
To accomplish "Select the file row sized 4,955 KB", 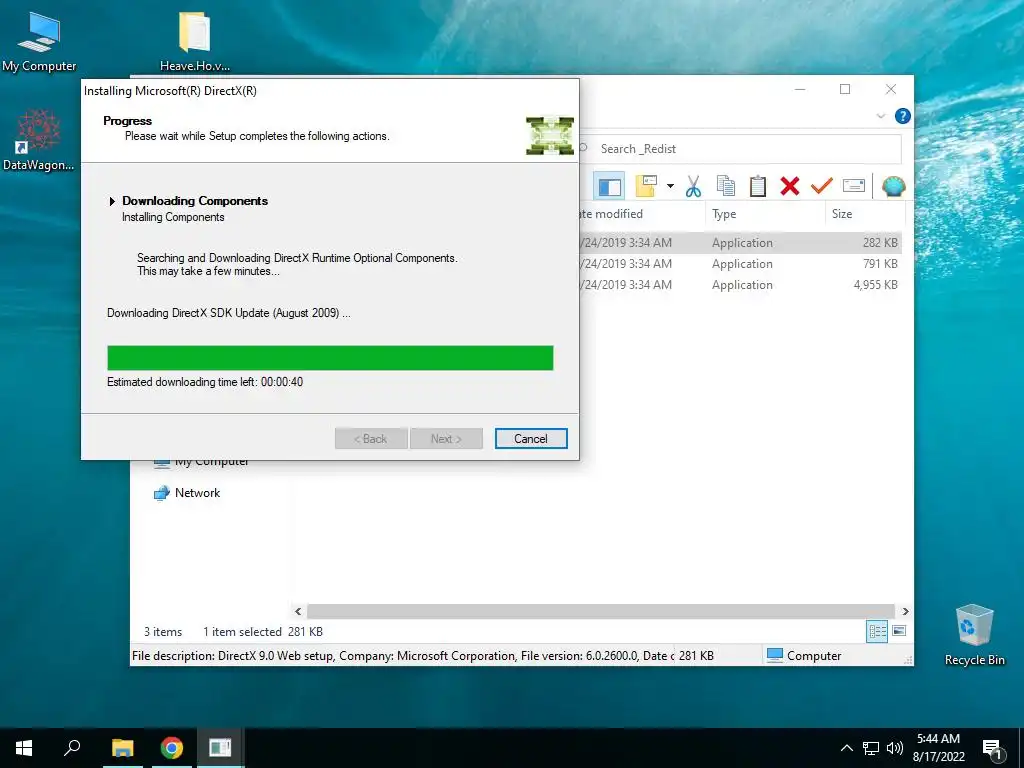I will coord(741,285).
